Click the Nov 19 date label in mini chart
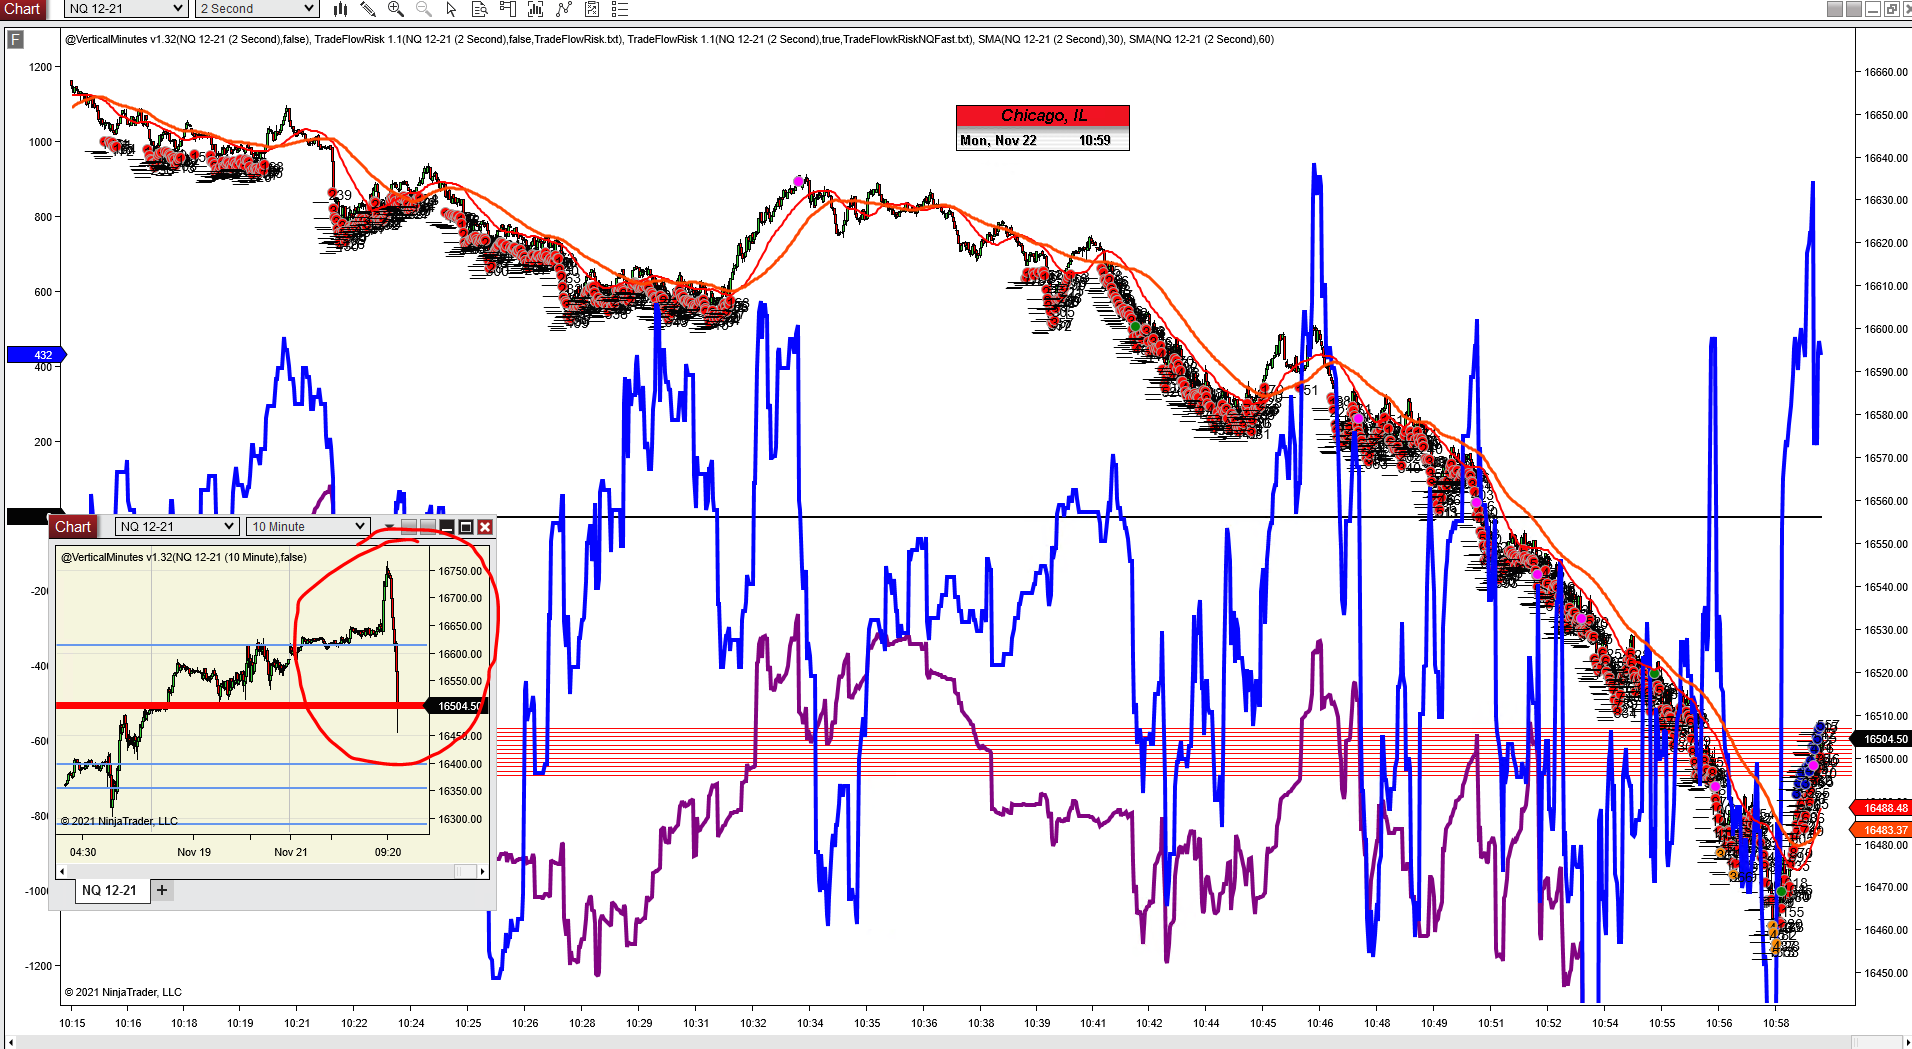The height and width of the screenshot is (1049, 1912). 194,852
